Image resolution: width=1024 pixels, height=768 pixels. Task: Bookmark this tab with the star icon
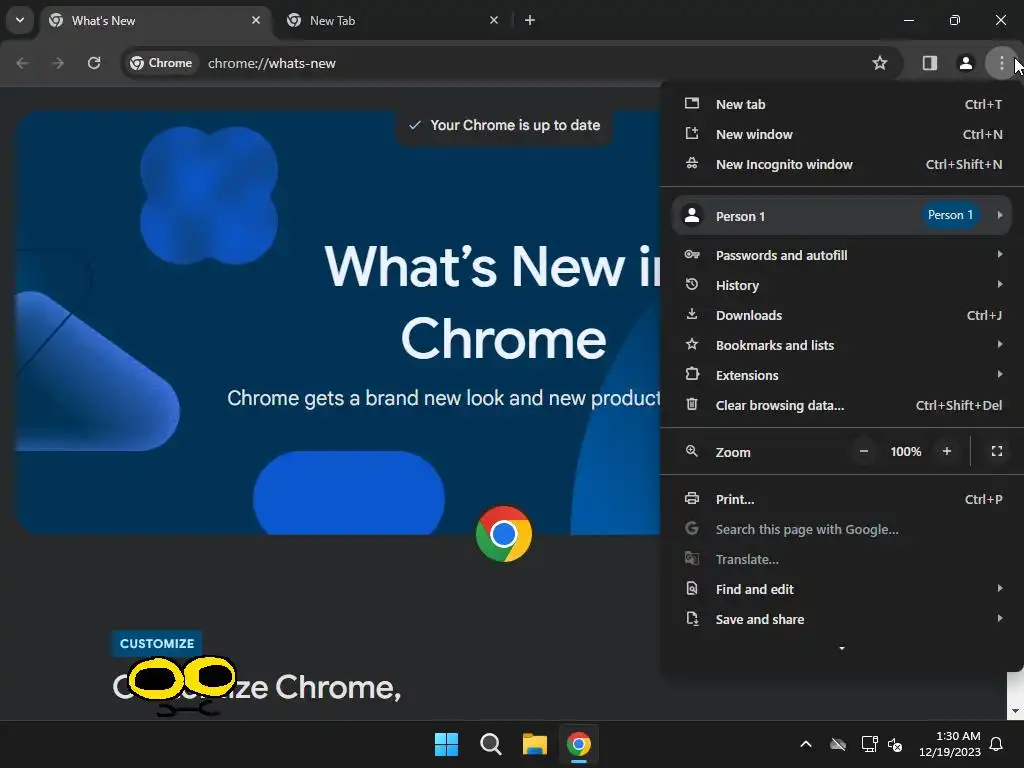(880, 63)
